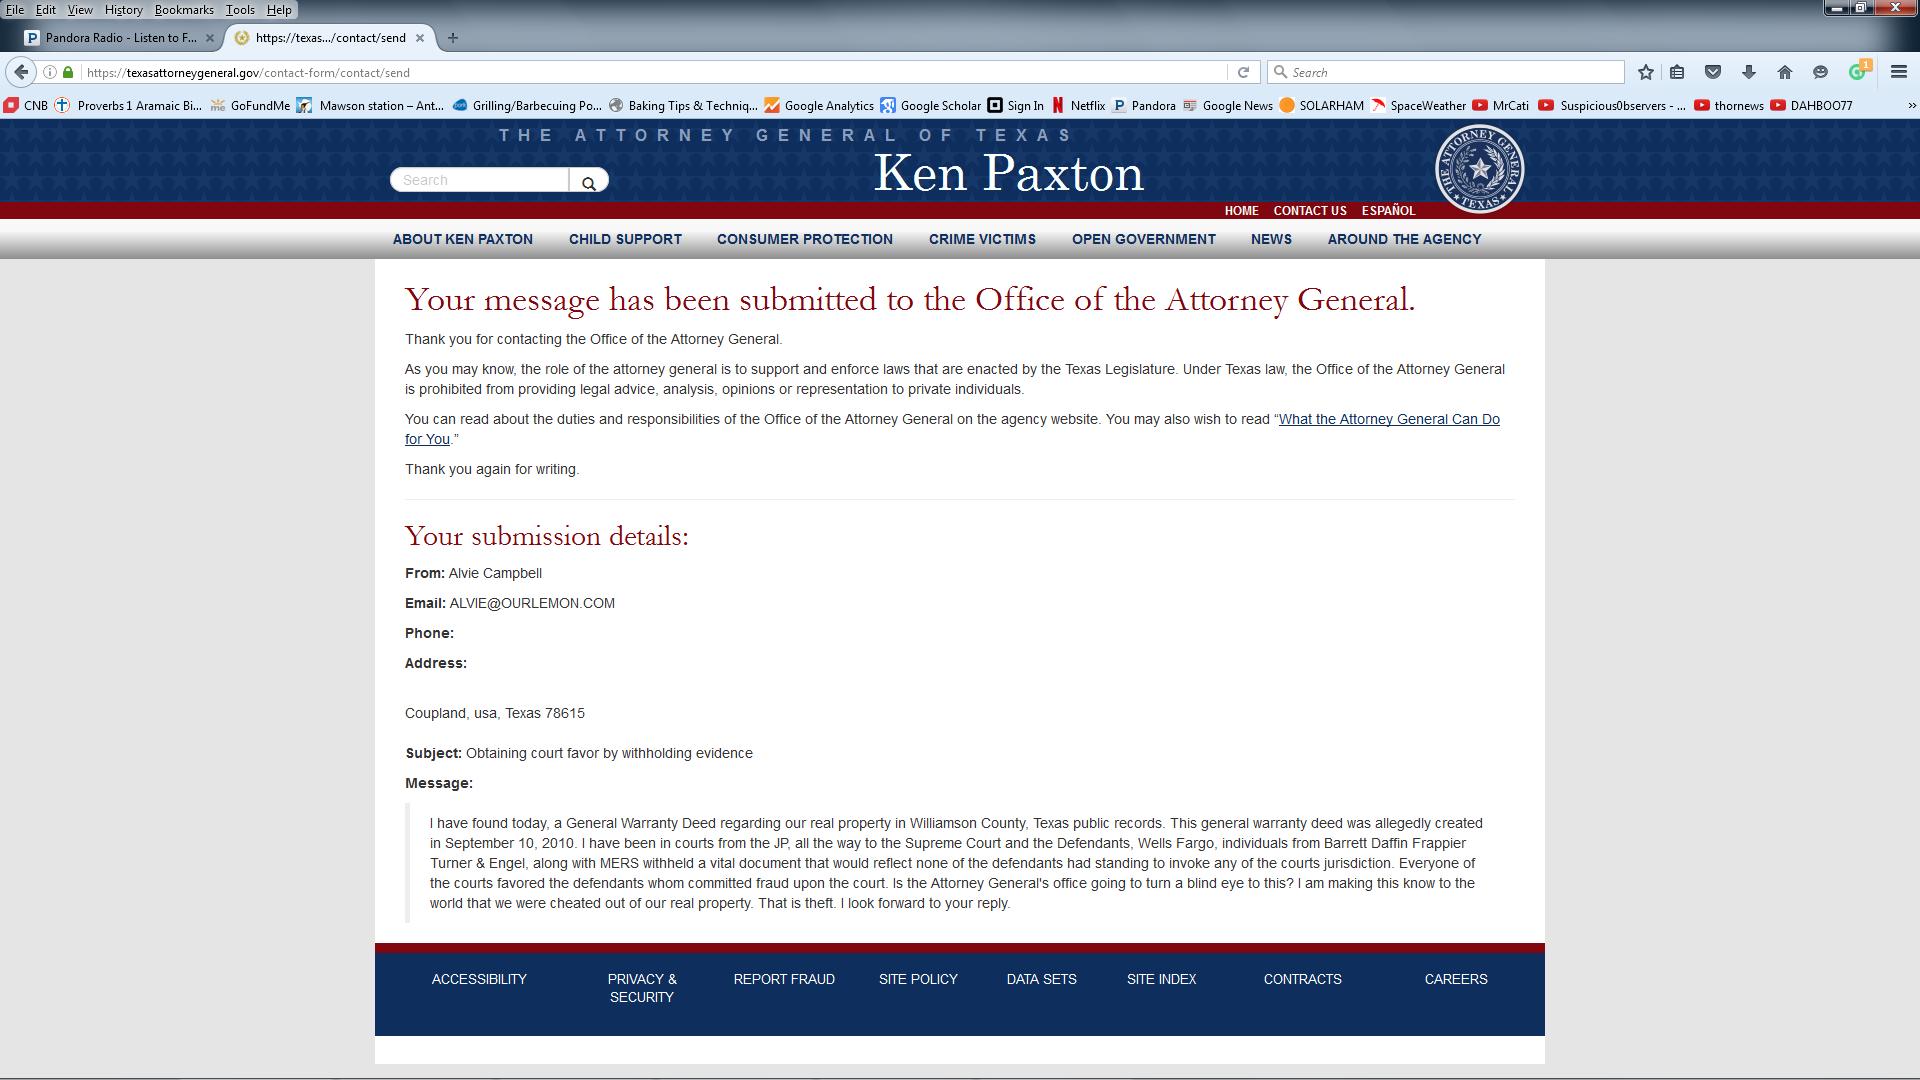Show bookmarks list icon
Screen dimensions: 1920x1080
1677,72
